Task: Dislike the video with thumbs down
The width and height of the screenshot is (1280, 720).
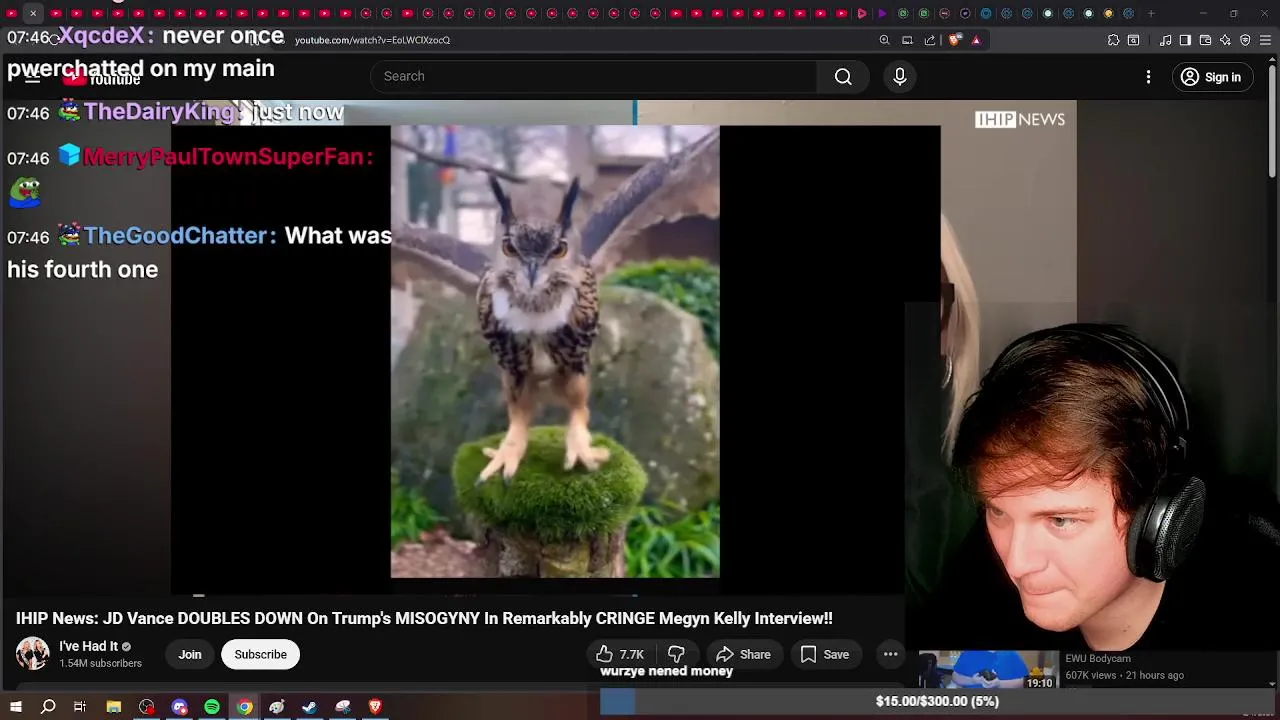Action: click(677, 655)
